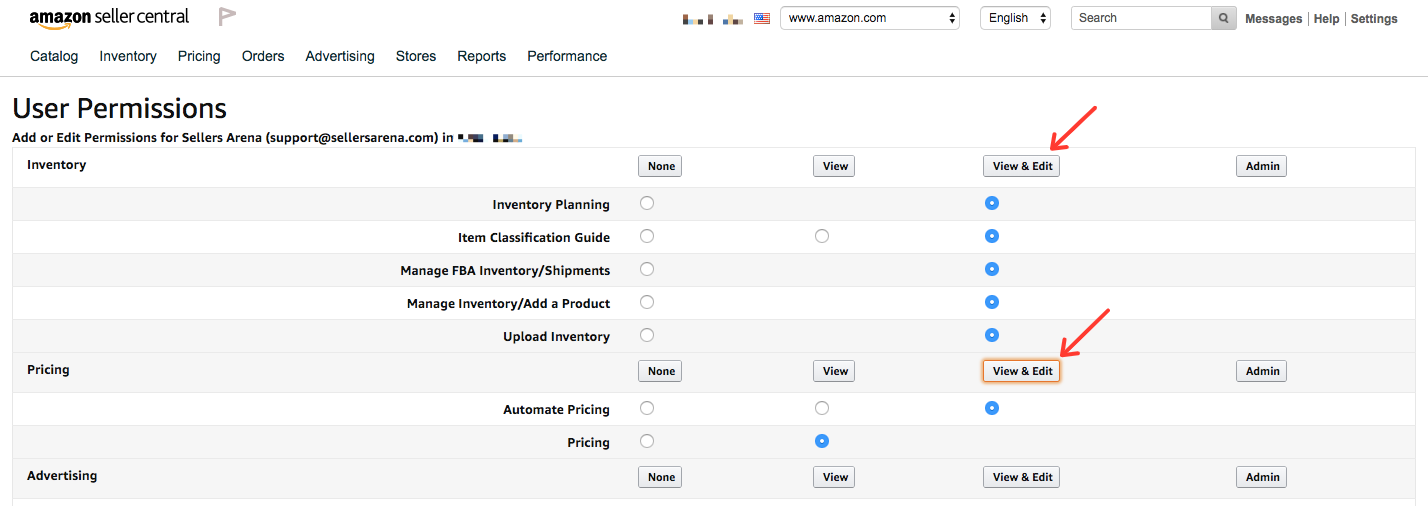
Task: Open the English language dropdown
Action: pos(1015,18)
